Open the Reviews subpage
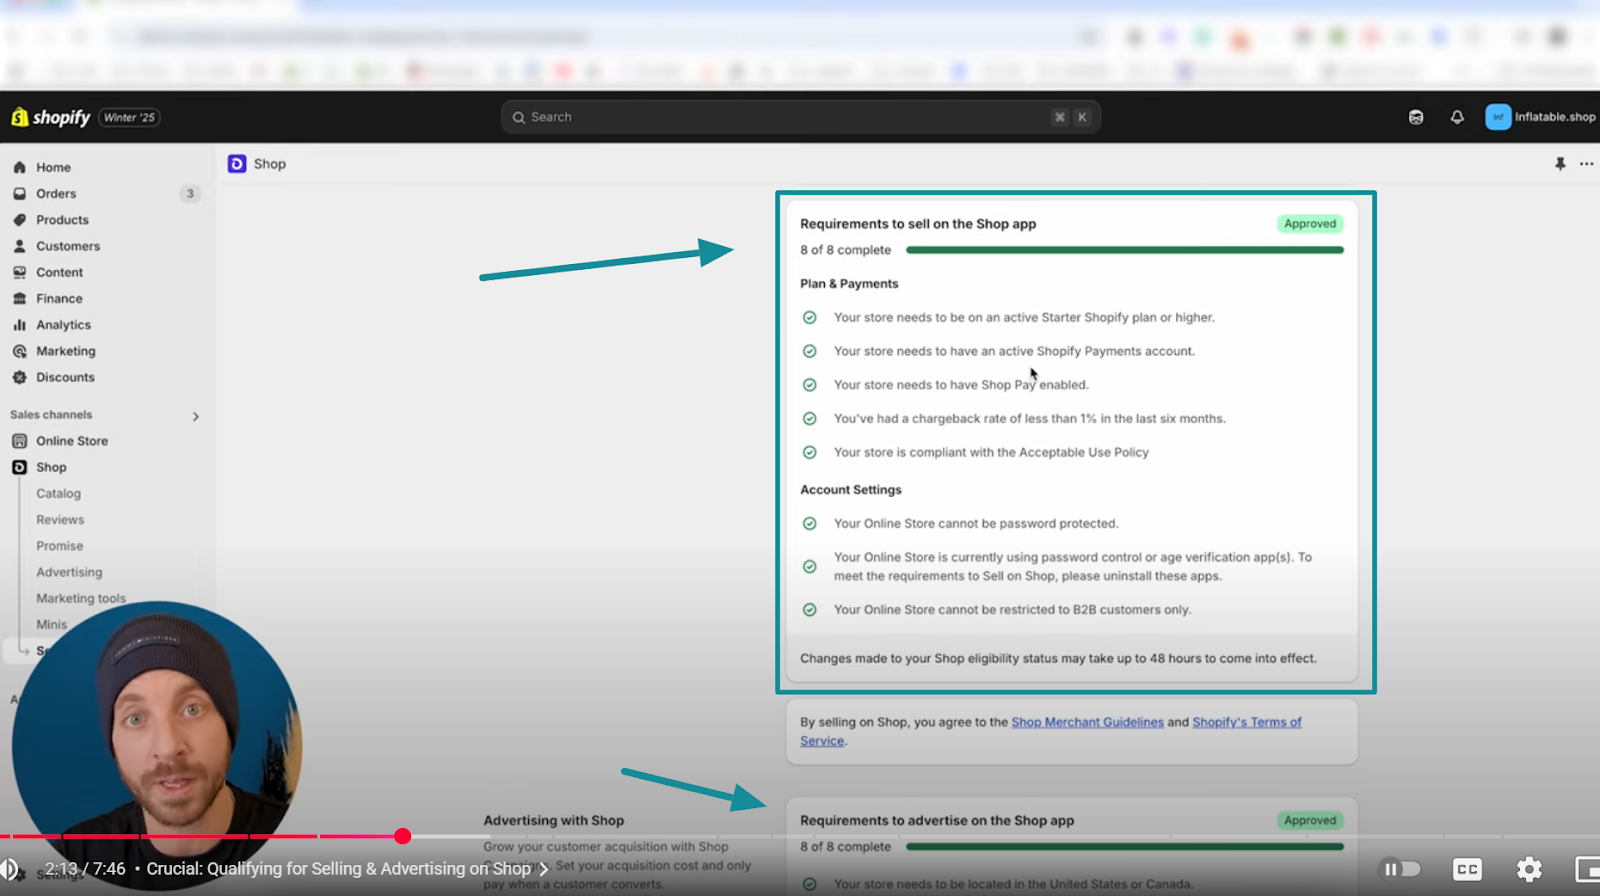The image size is (1600, 896). point(60,519)
